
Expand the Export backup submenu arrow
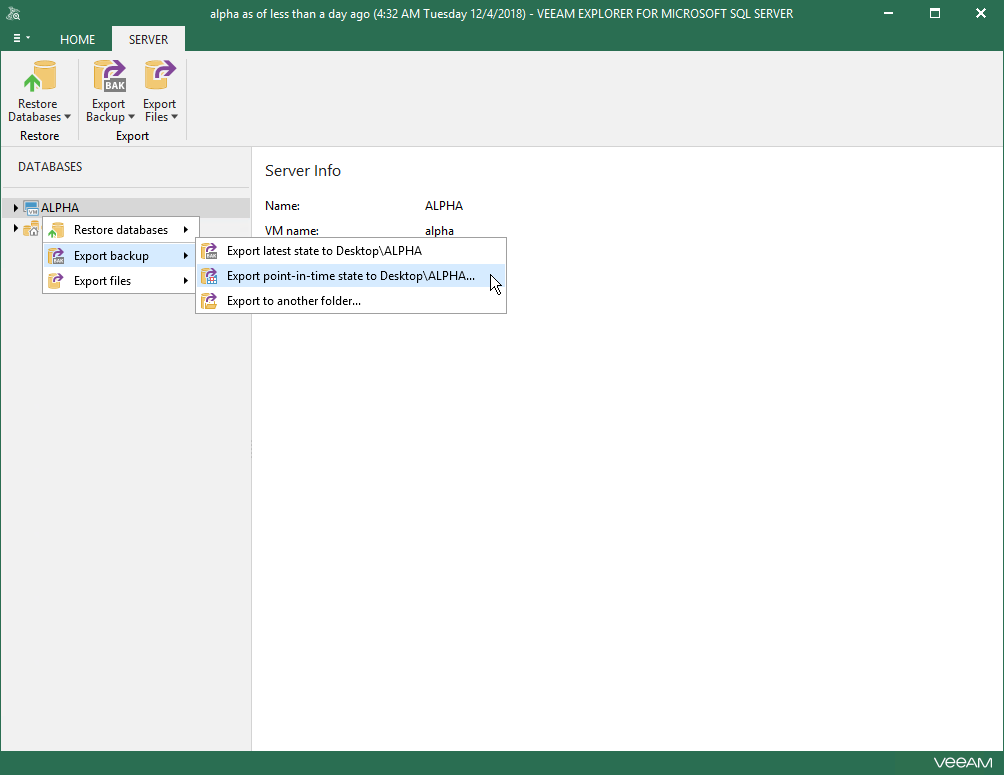point(186,256)
